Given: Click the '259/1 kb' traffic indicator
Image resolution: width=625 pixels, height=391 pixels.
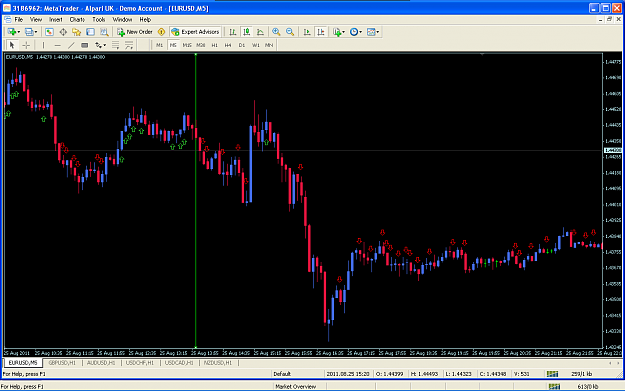Looking at the screenshot, I should pos(582,374).
